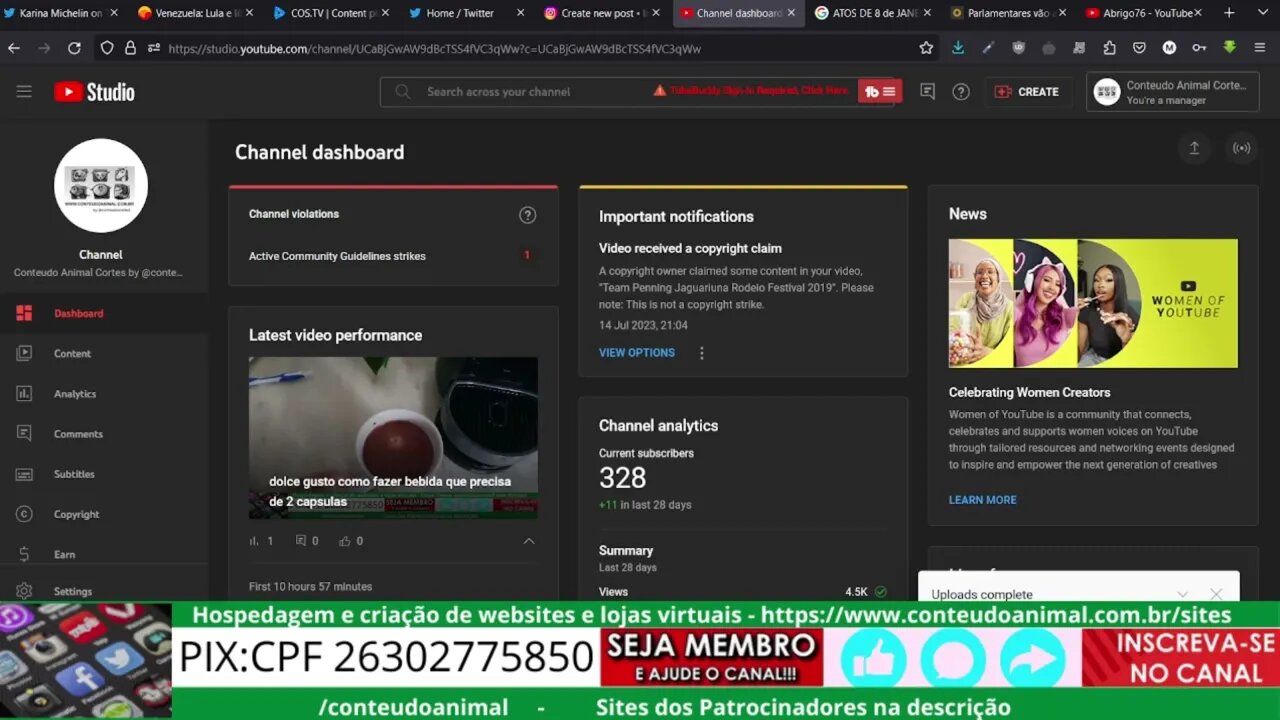Open the account switcher Conteudo Animal Corte
This screenshot has width=1280, height=720.
point(1172,92)
